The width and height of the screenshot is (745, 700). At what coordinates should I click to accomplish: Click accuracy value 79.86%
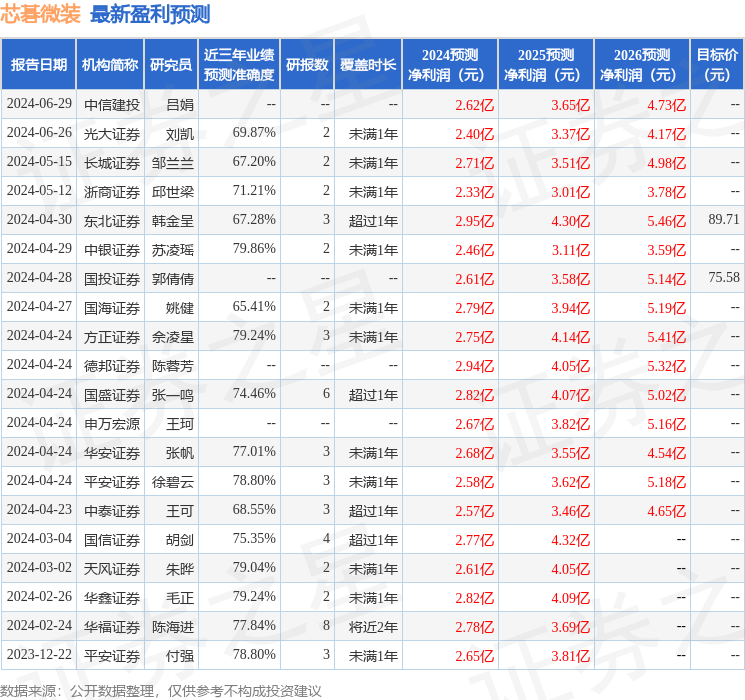(x=254, y=248)
